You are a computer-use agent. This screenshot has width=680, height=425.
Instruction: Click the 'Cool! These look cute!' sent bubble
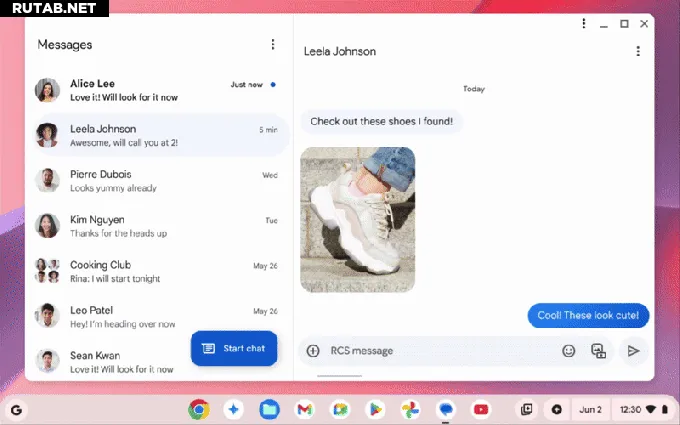pos(588,315)
